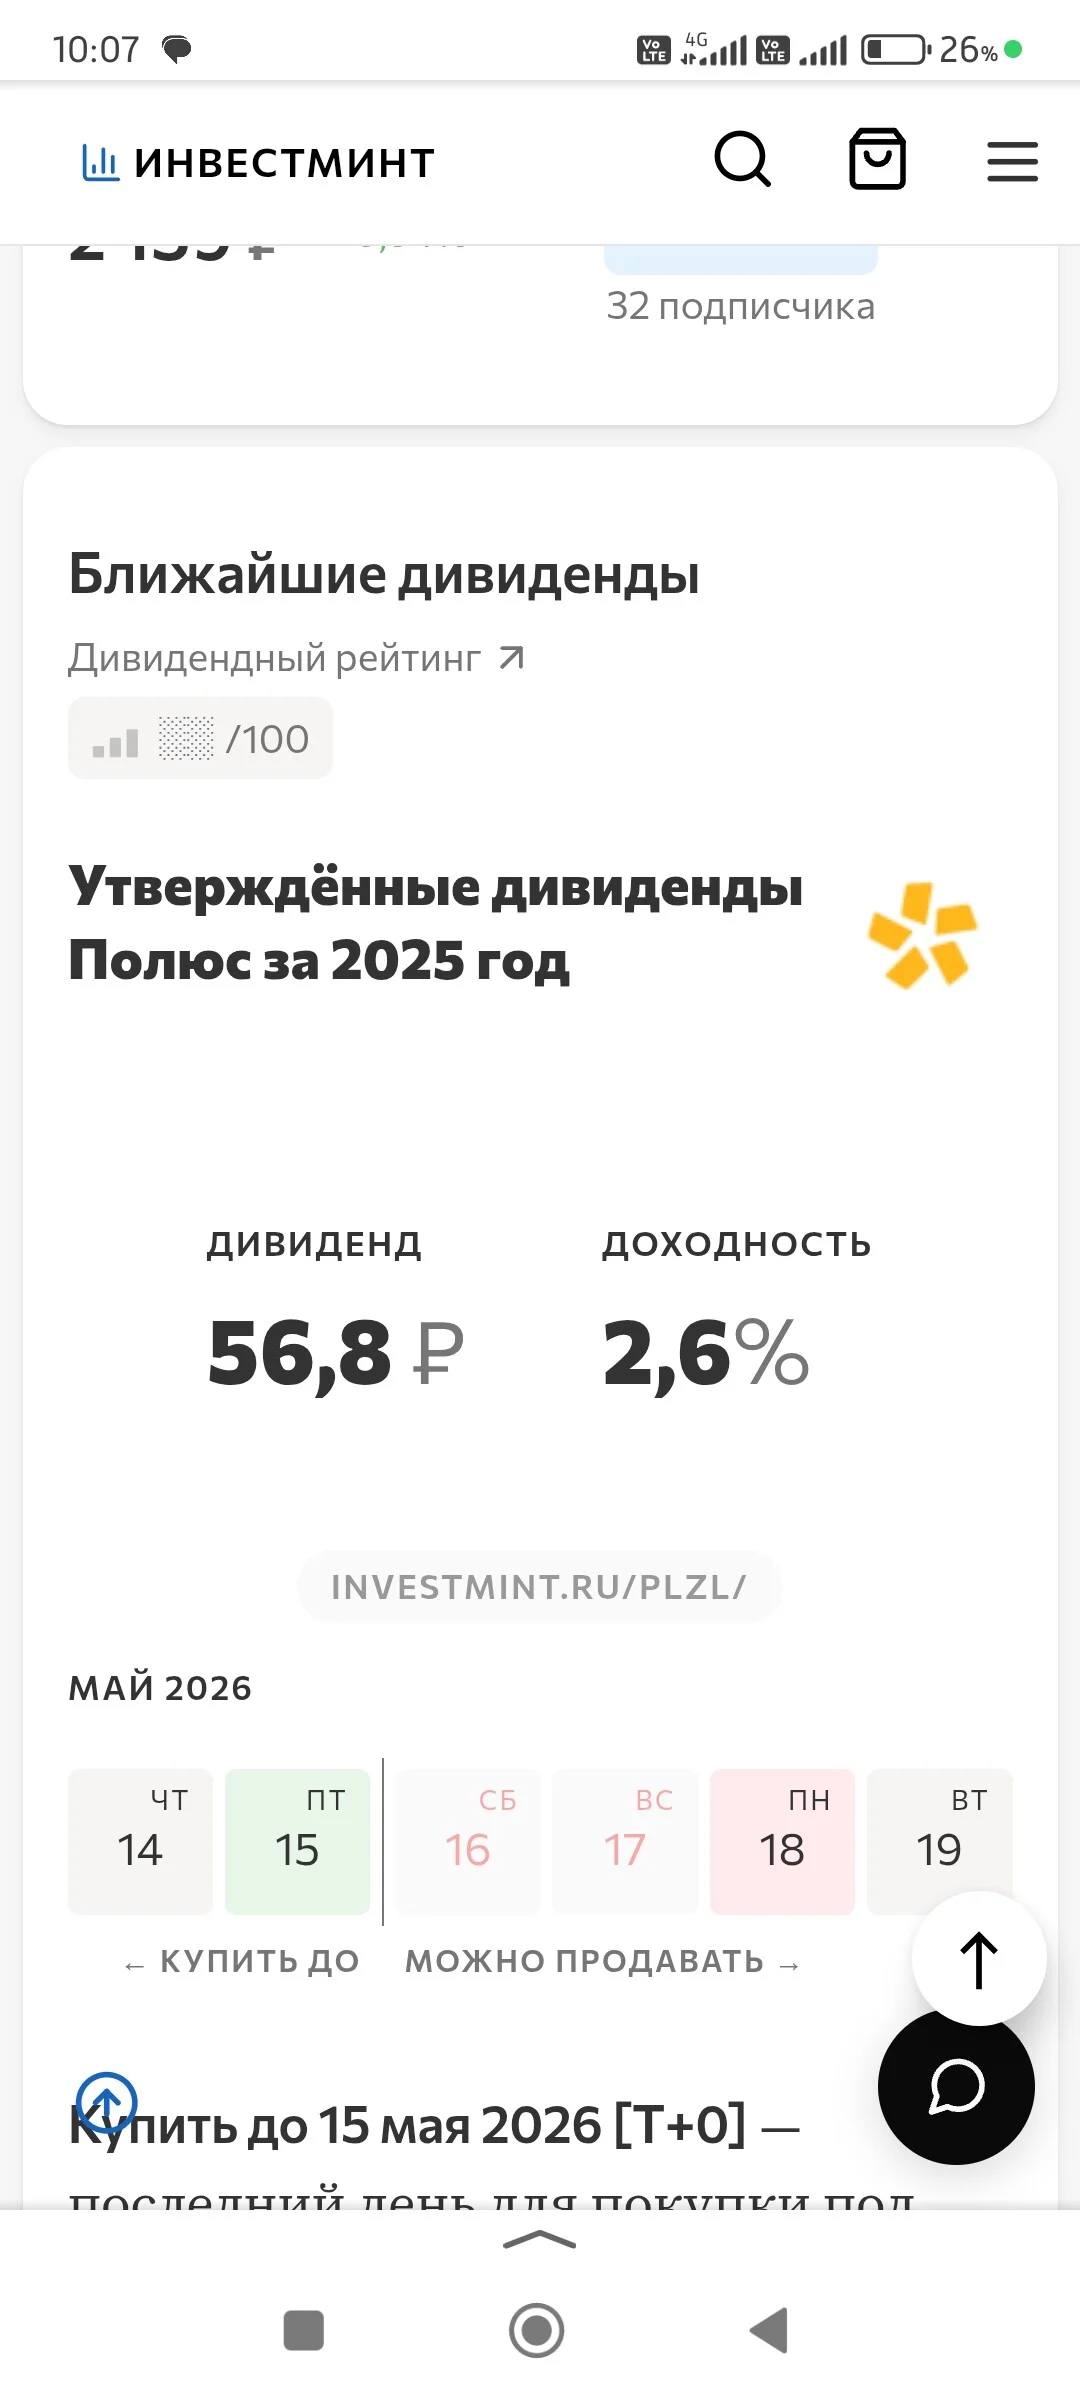Tap the Android back triangle button

click(770, 2330)
